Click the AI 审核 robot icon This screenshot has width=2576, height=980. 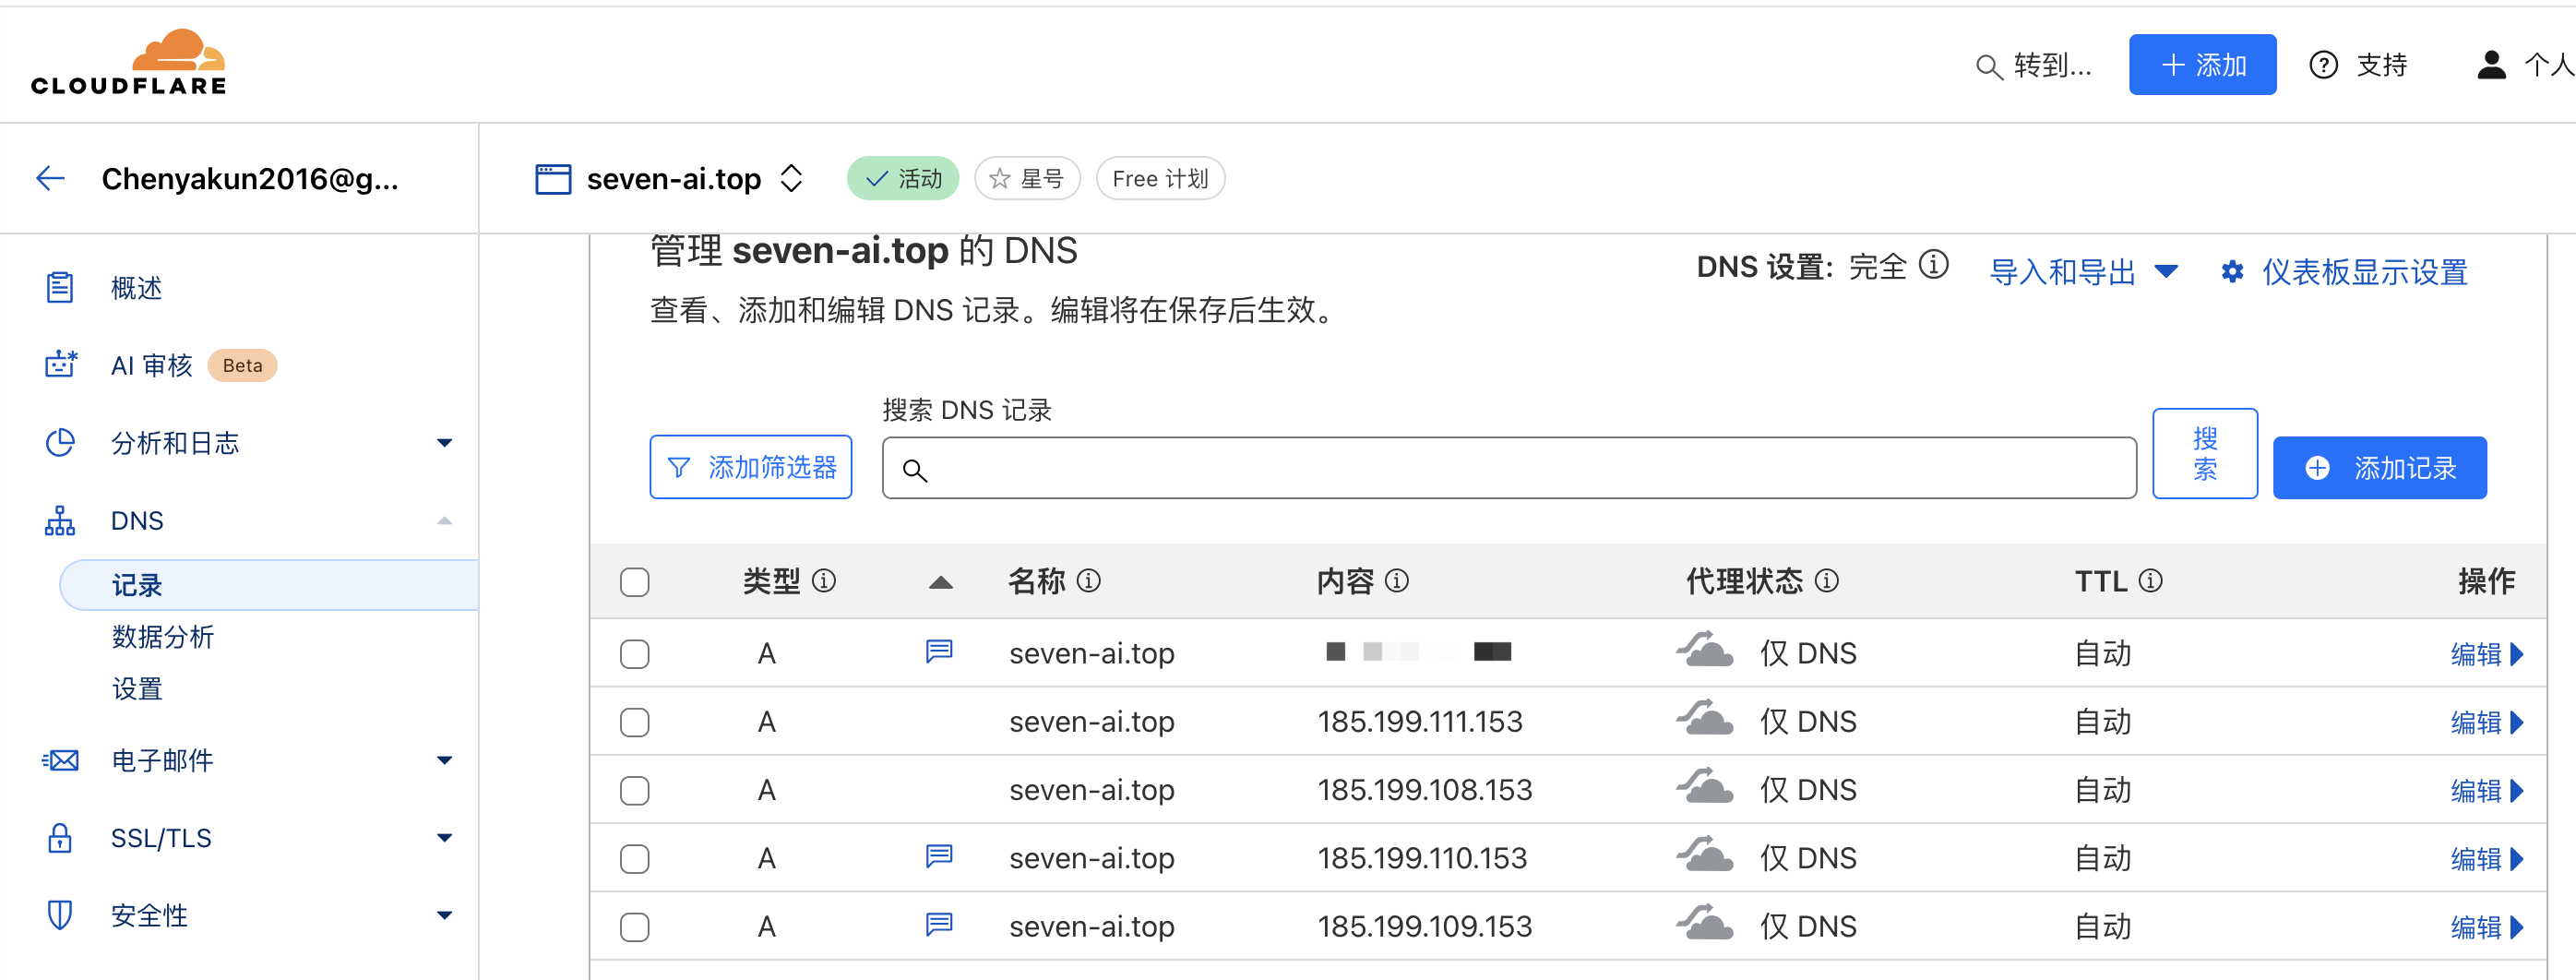(x=60, y=364)
